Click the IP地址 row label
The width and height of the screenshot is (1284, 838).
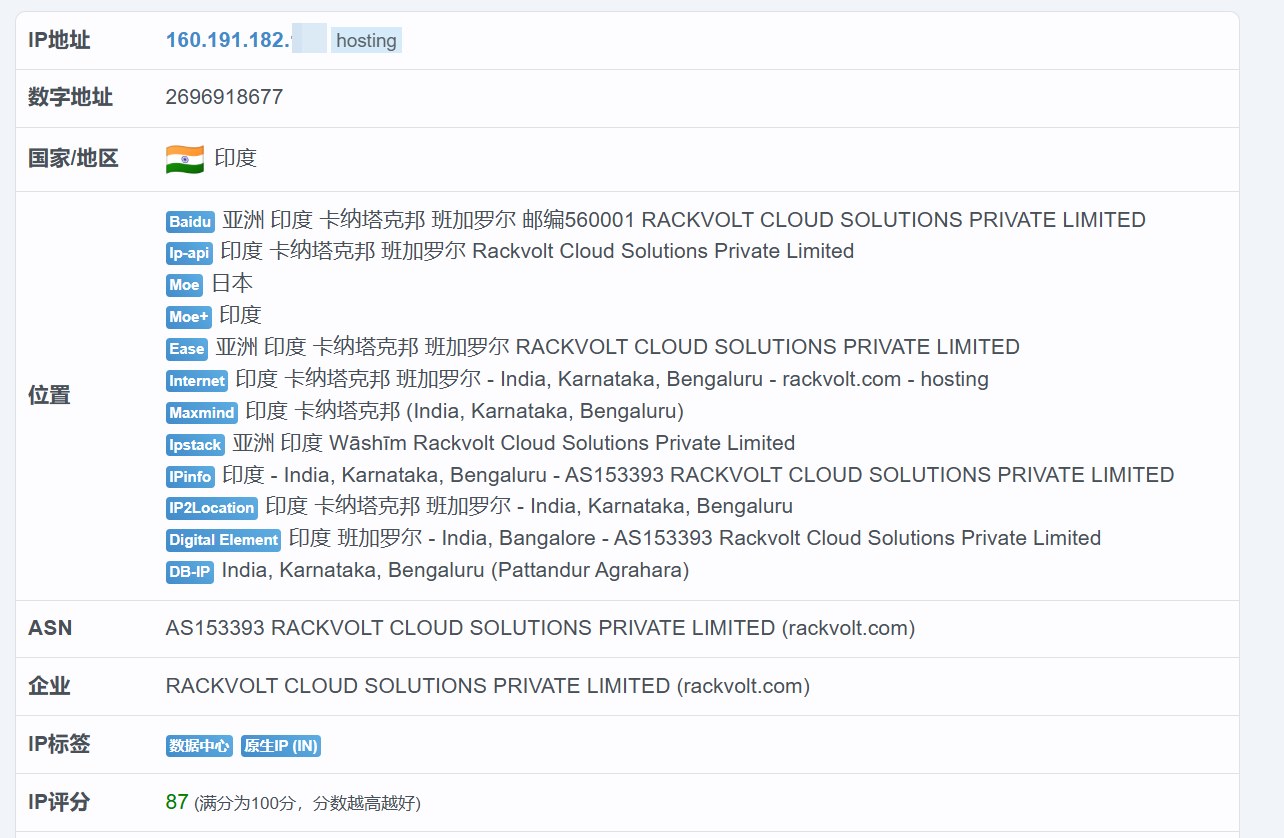coord(59,40)
